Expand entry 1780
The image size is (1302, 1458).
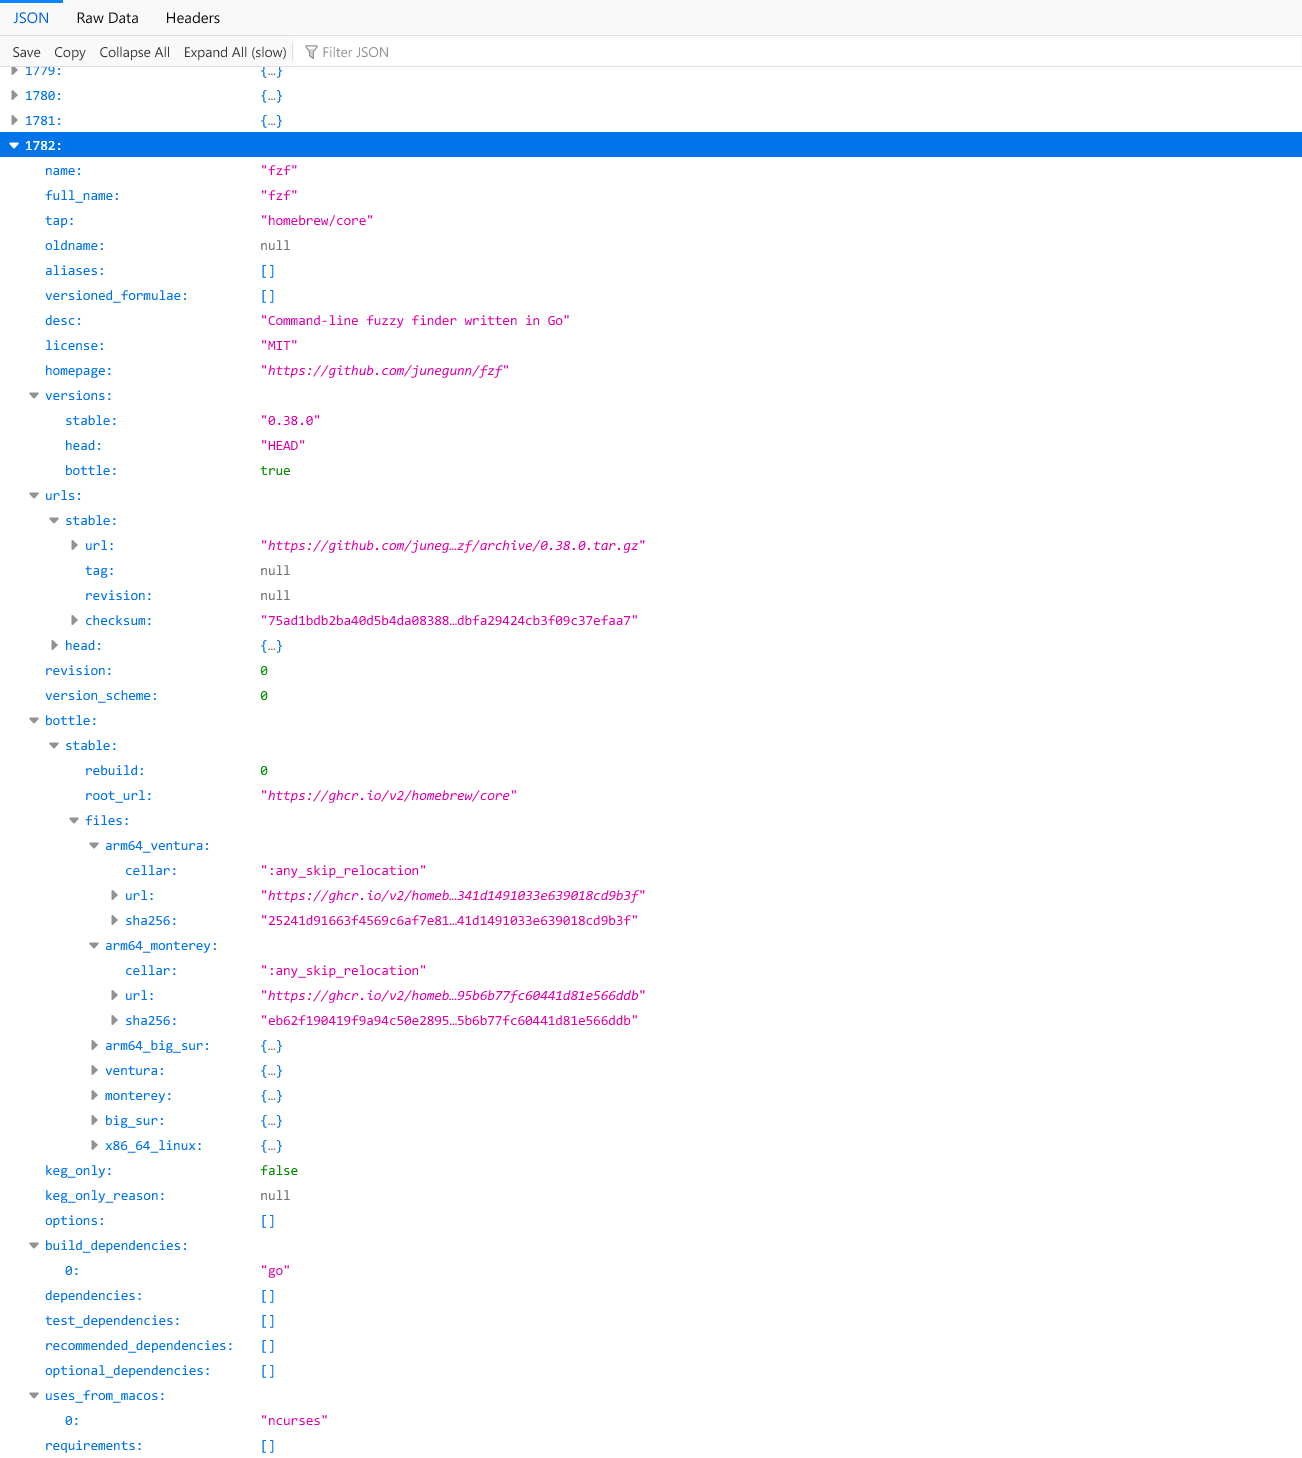(14, 95)
